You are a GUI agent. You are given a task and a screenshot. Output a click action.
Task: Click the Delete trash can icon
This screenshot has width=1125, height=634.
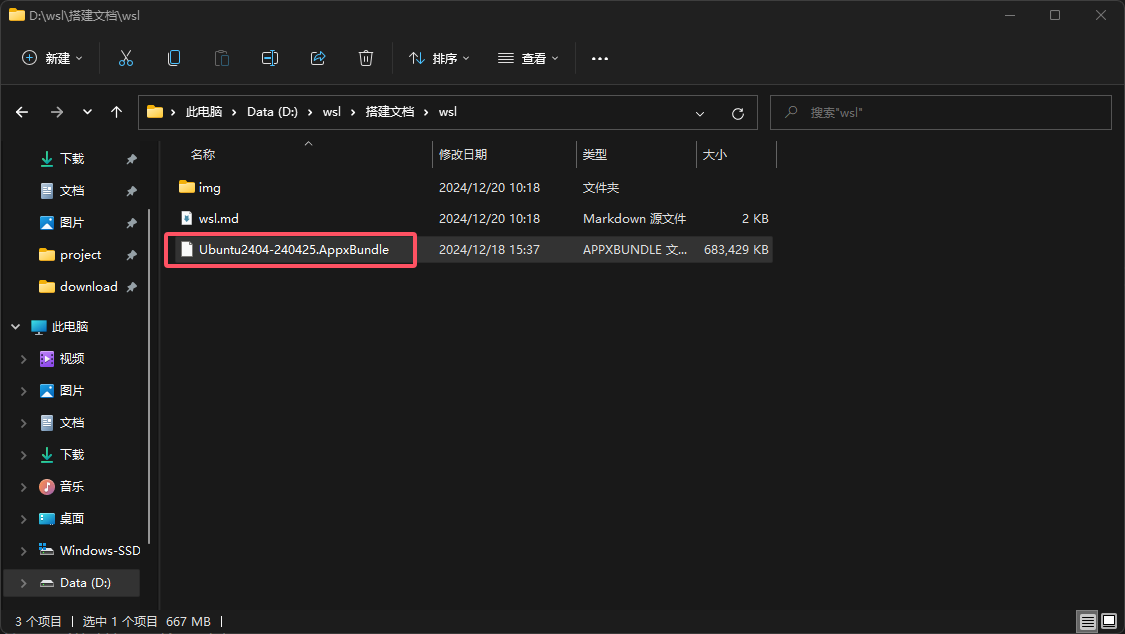[x=366, y=58]
